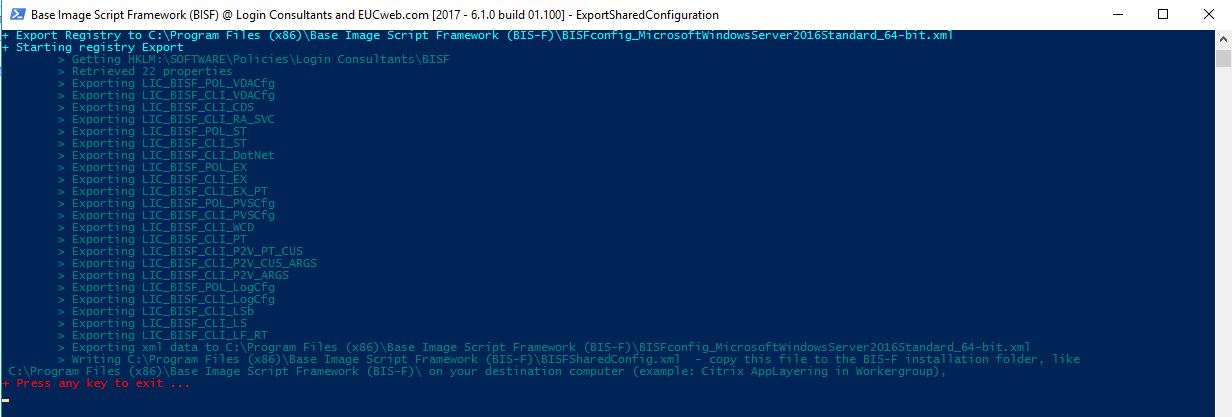Click the 'Exporting LIC_BISF_CLI_WCD' entry

click(x=156, y=227)
